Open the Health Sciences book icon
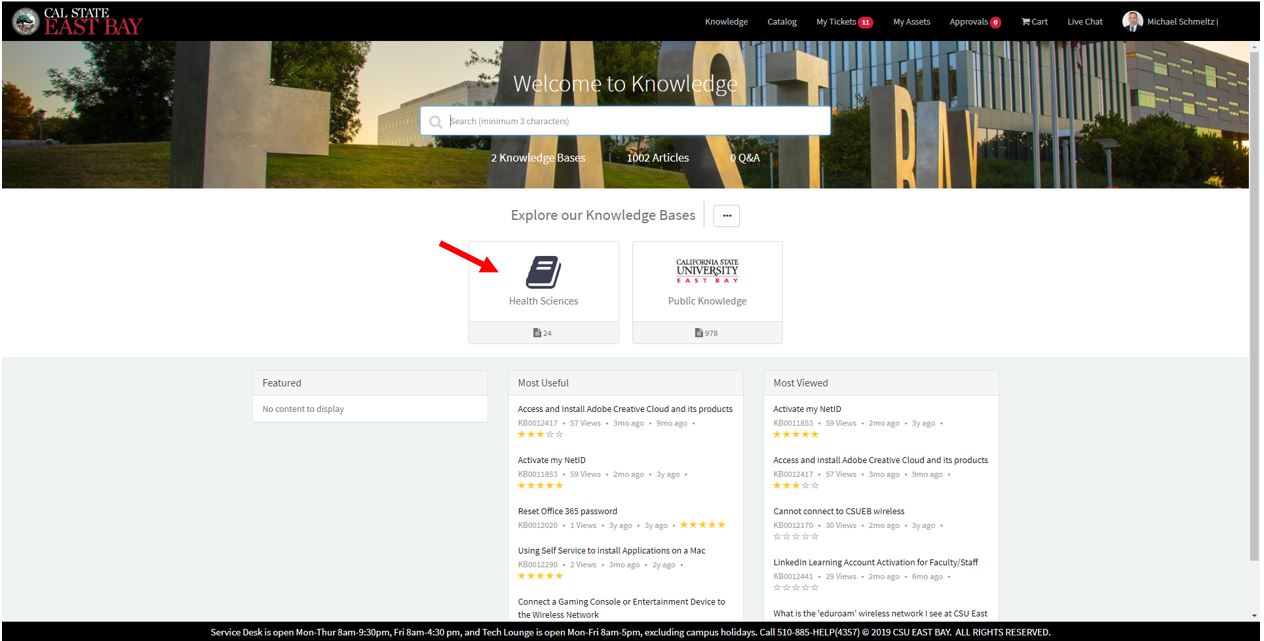This screenshot has height=641, width=1264. 543,272
